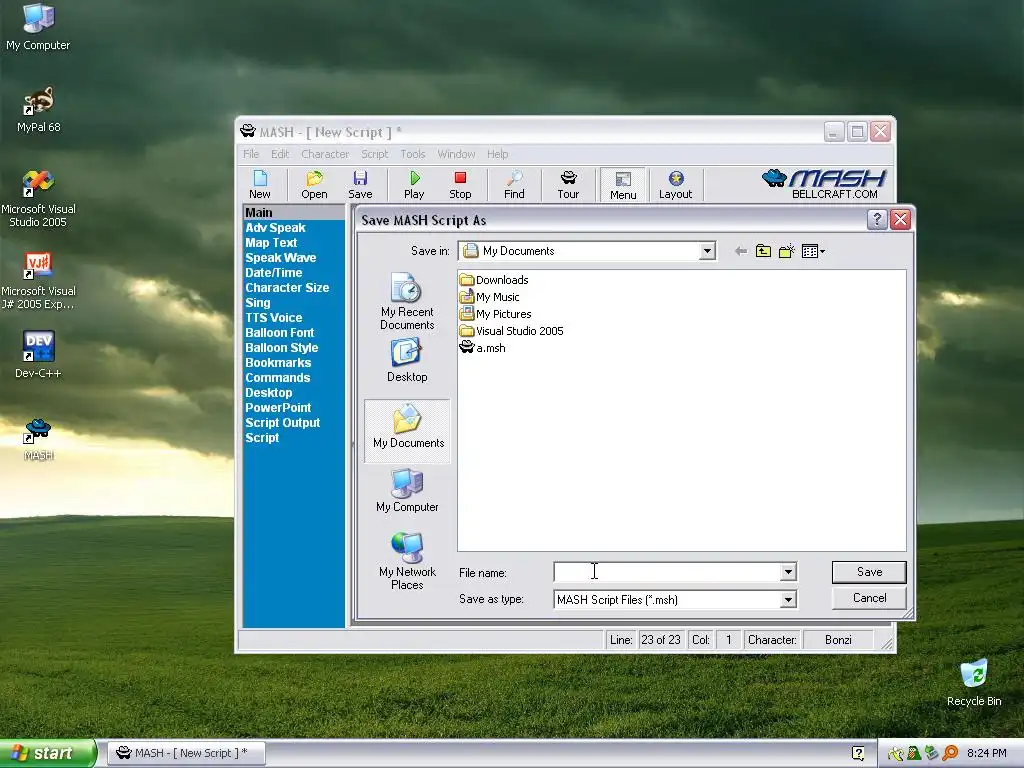Screen dimensions: 1024x768
Task: Select the My Music folder
Action: (489, 297)
